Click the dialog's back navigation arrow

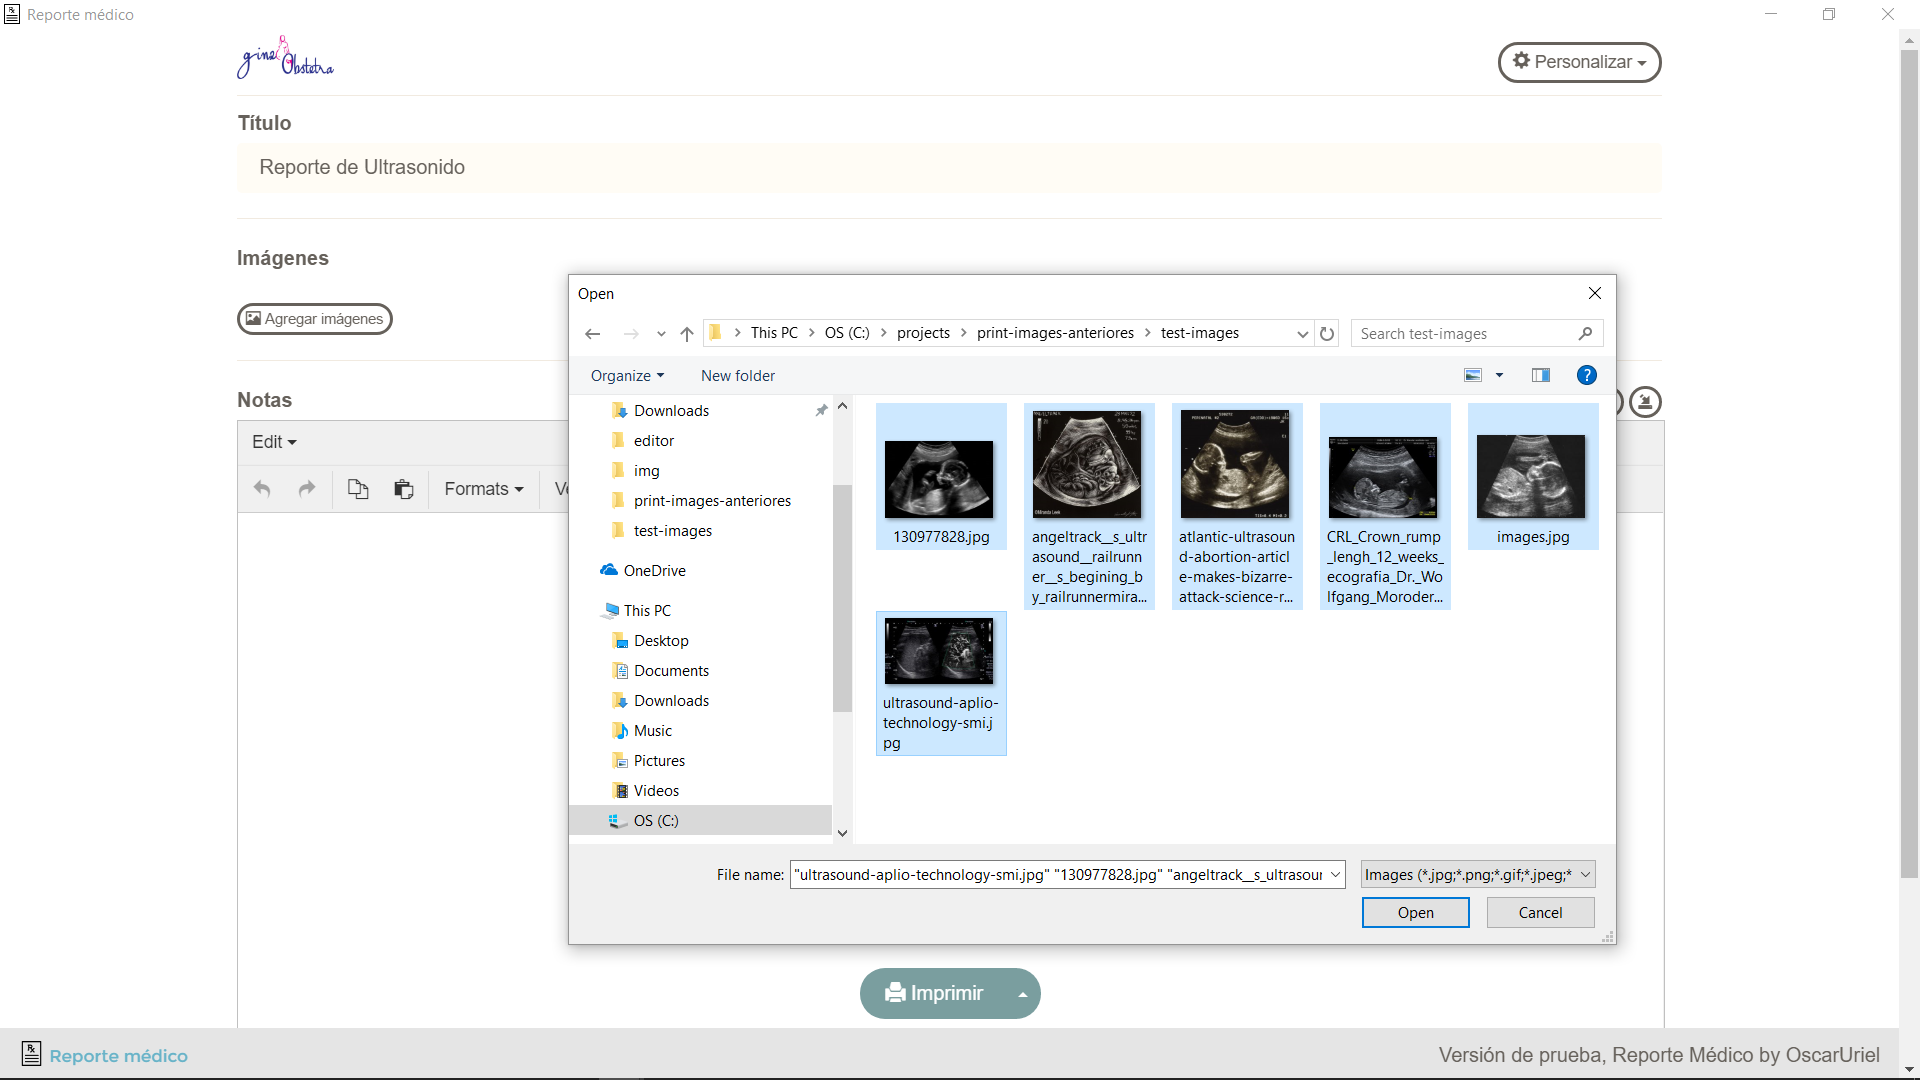[592, 334]
